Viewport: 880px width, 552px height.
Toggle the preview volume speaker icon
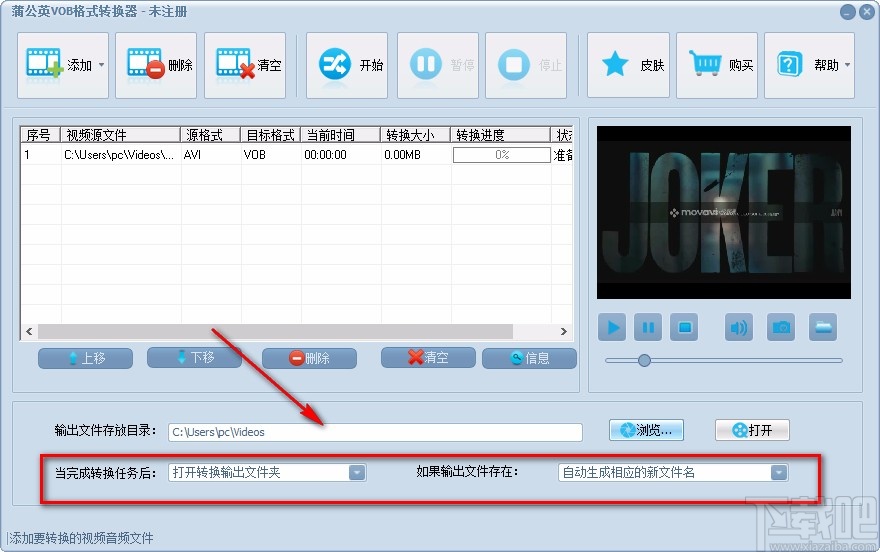(739, 327)
